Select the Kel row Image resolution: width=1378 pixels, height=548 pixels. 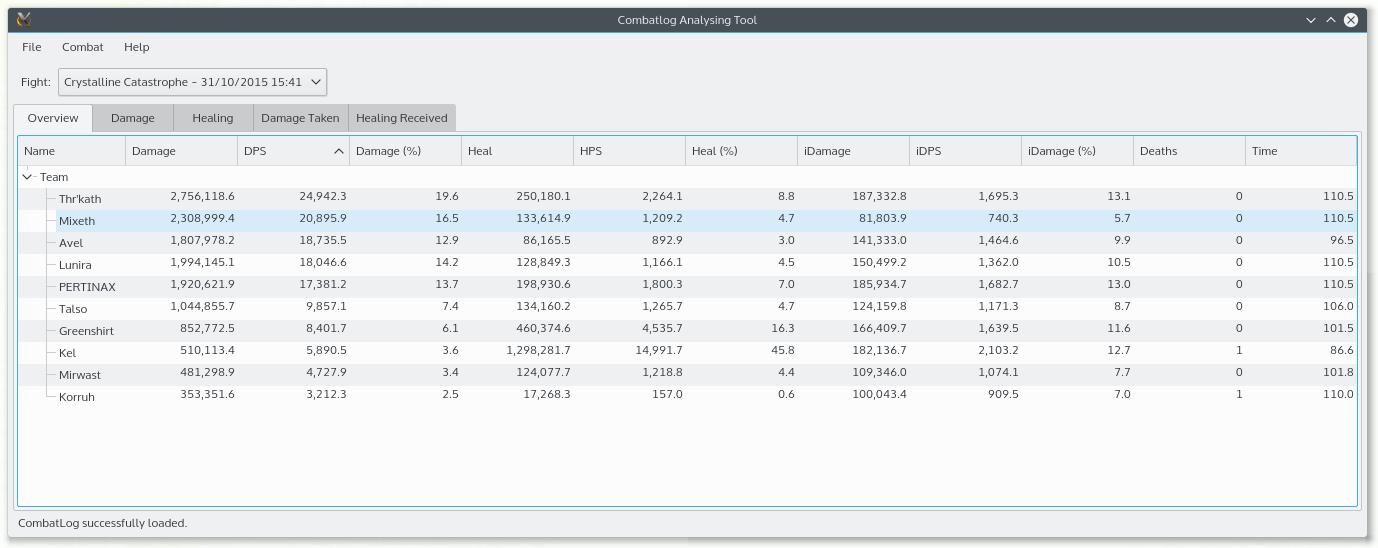pyautogui.click(x=687, y=352)
